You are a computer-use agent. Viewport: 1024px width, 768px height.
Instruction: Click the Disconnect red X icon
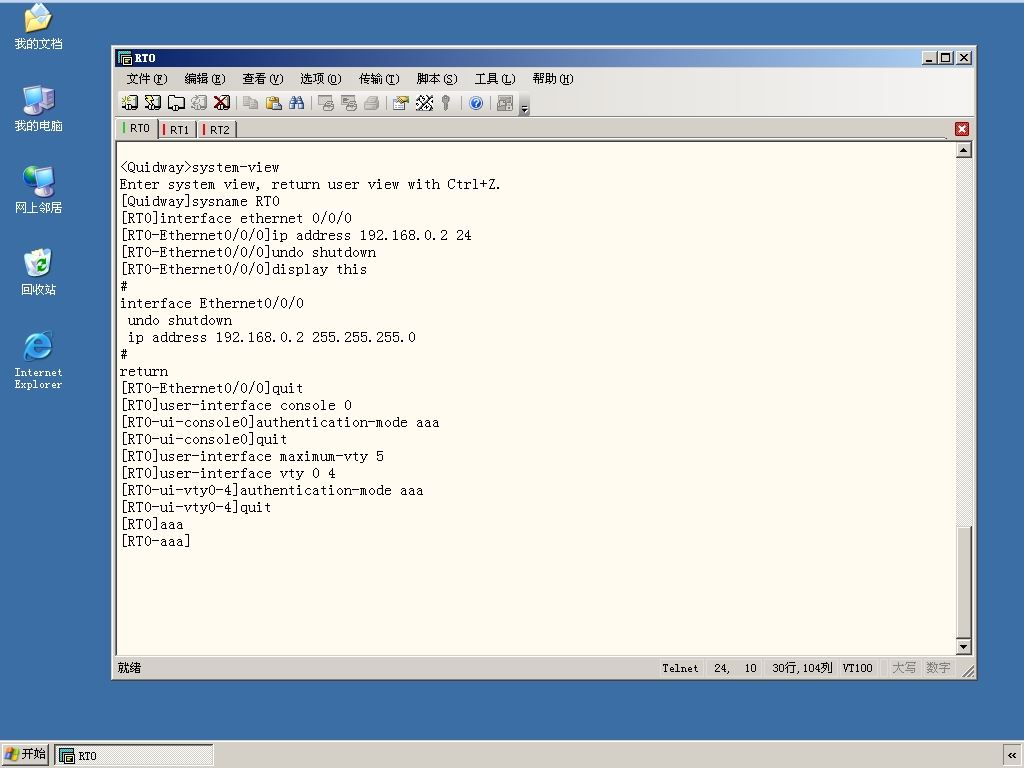point(222,103)
